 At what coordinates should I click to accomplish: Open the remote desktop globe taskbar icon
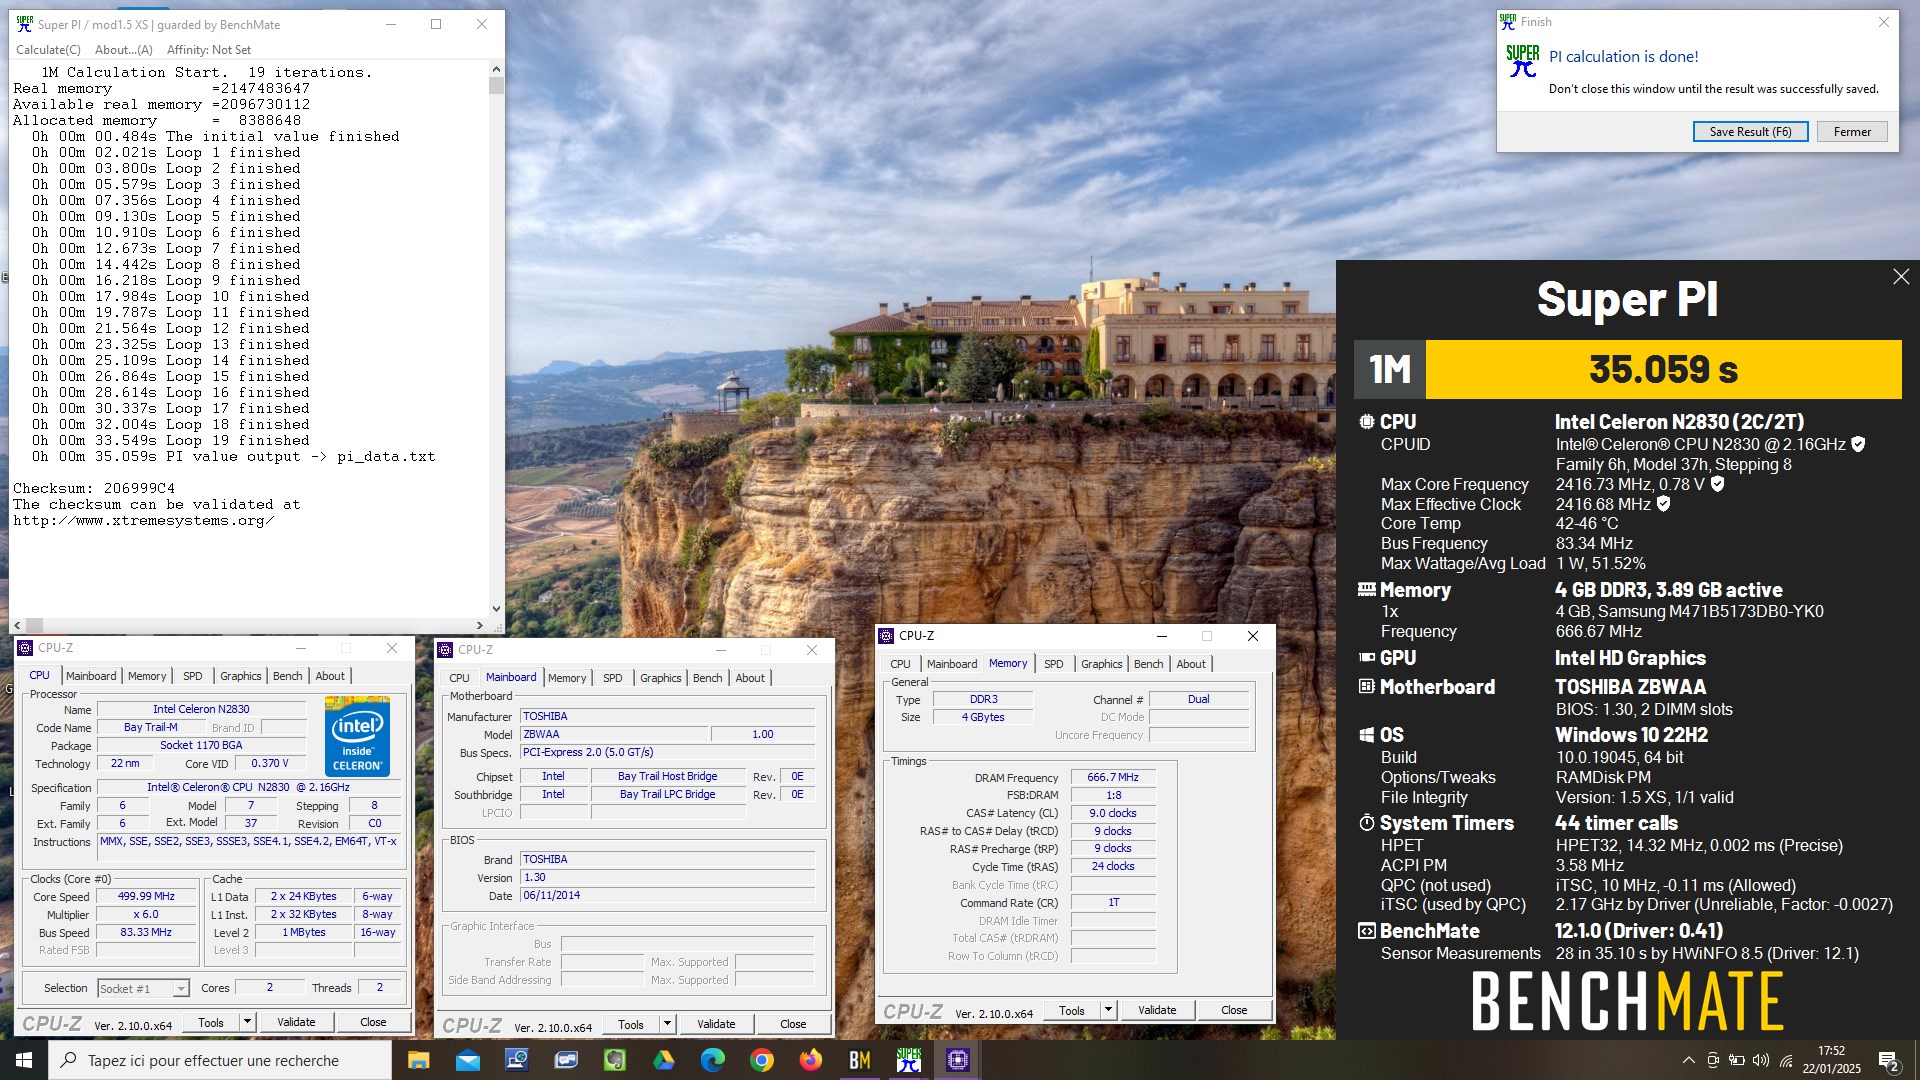click(516, 1060)
